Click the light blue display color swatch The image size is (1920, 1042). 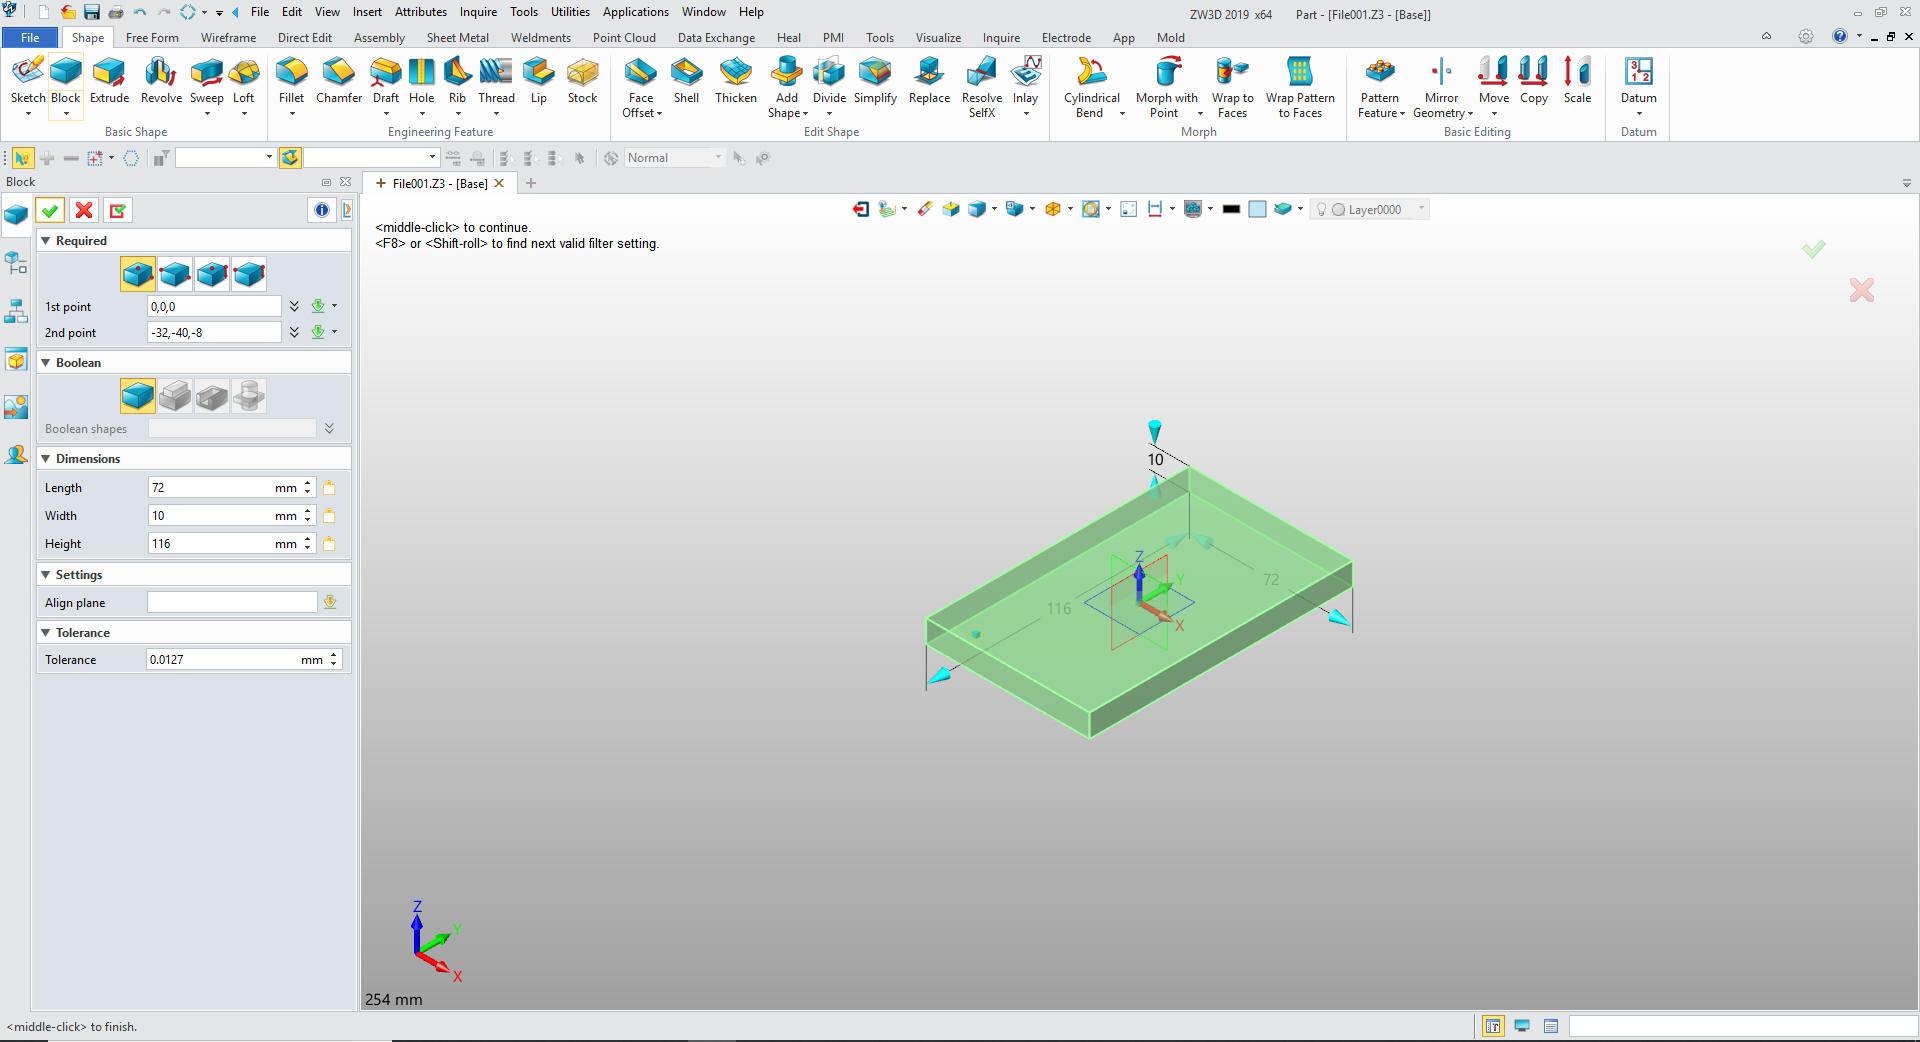(1258, 209)
